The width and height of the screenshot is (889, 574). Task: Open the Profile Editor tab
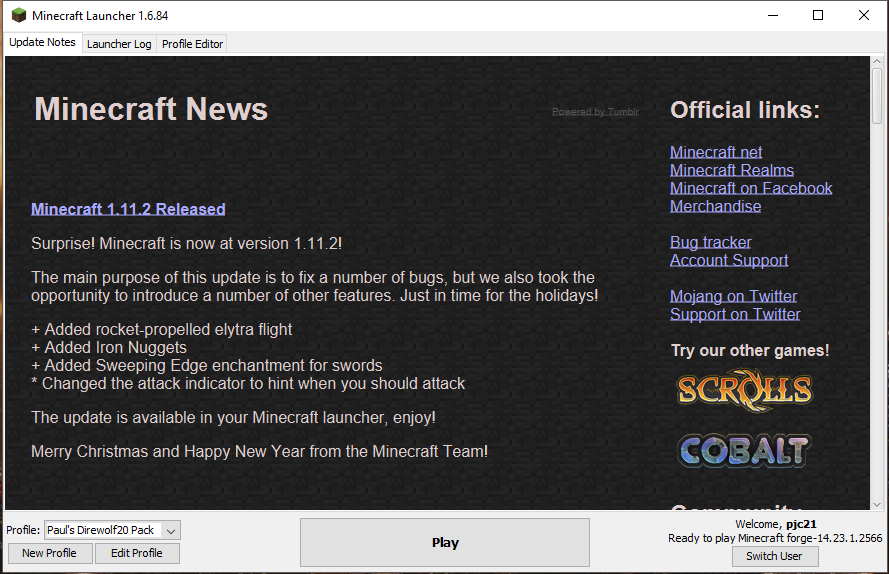(193, 44)
